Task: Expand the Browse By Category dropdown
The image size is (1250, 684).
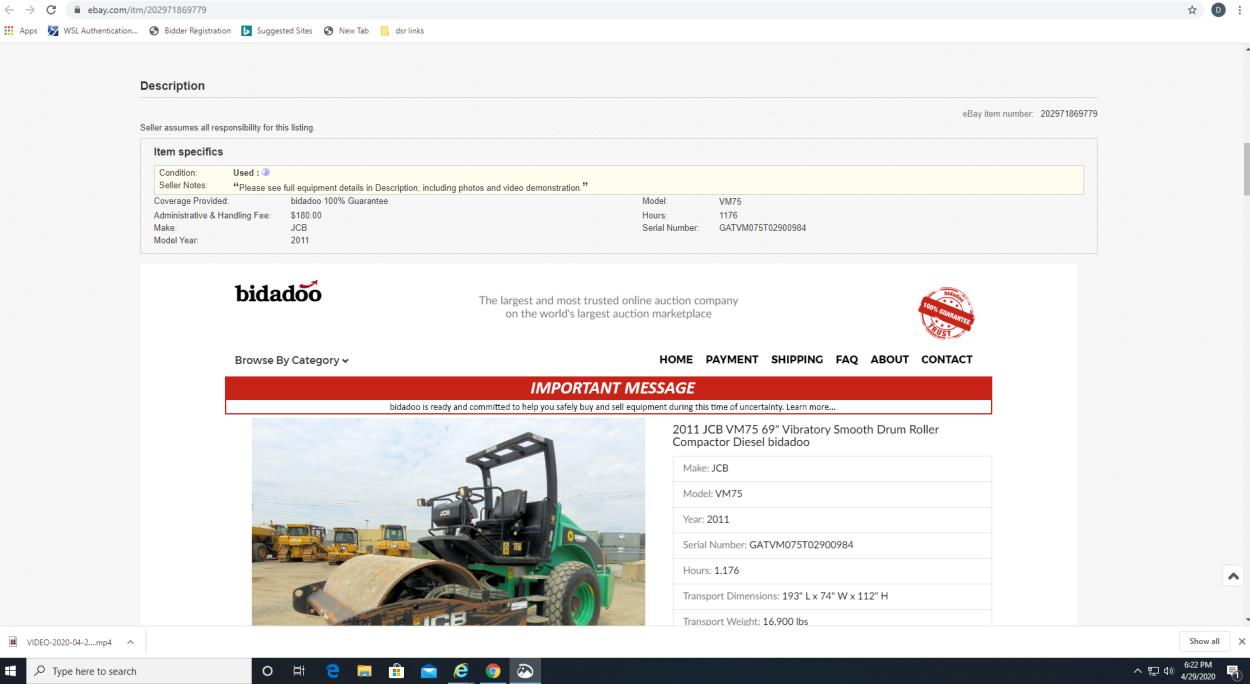Action: (x=291, y=360)
